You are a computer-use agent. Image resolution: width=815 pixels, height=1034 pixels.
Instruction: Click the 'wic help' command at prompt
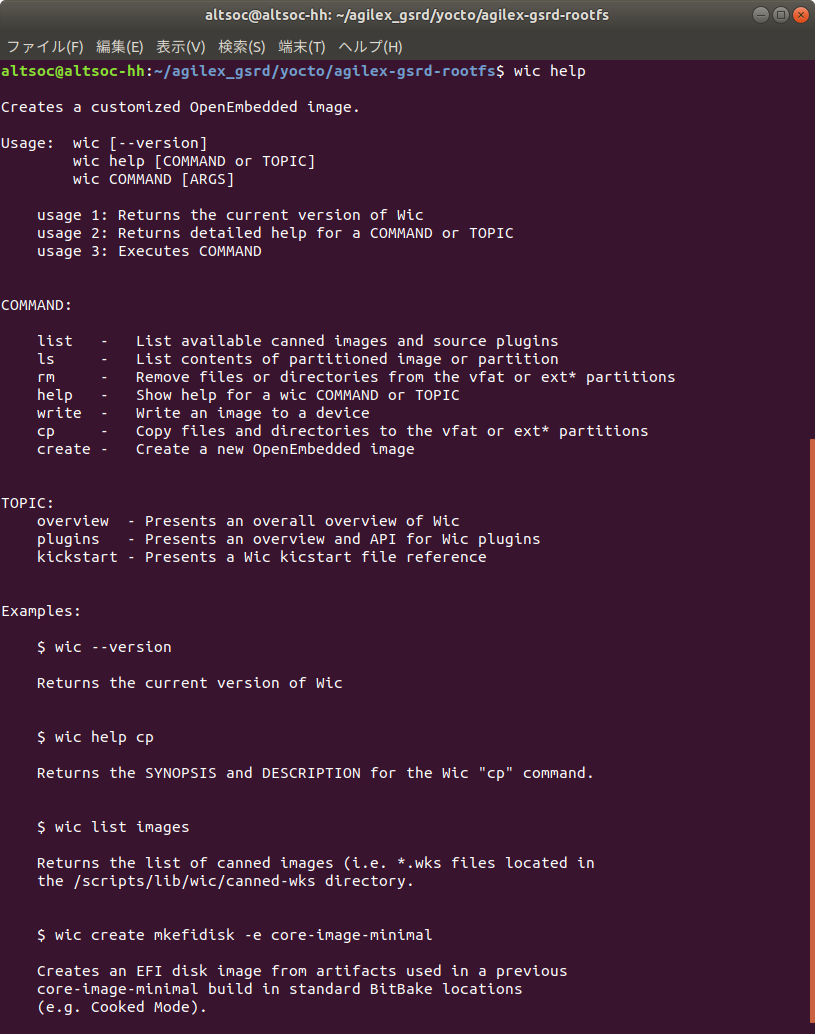coord(549,71)
